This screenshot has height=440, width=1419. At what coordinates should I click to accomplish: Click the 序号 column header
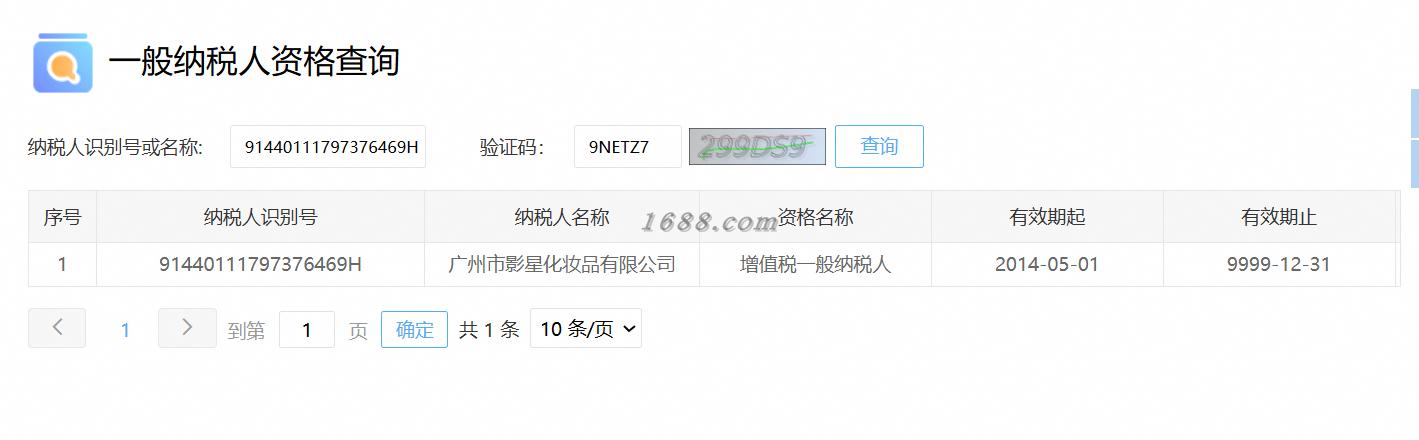(x=62, y=217)
